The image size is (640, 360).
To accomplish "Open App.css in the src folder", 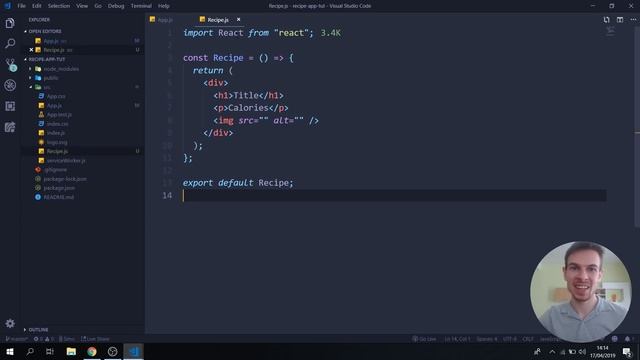I will coord(56,96).
